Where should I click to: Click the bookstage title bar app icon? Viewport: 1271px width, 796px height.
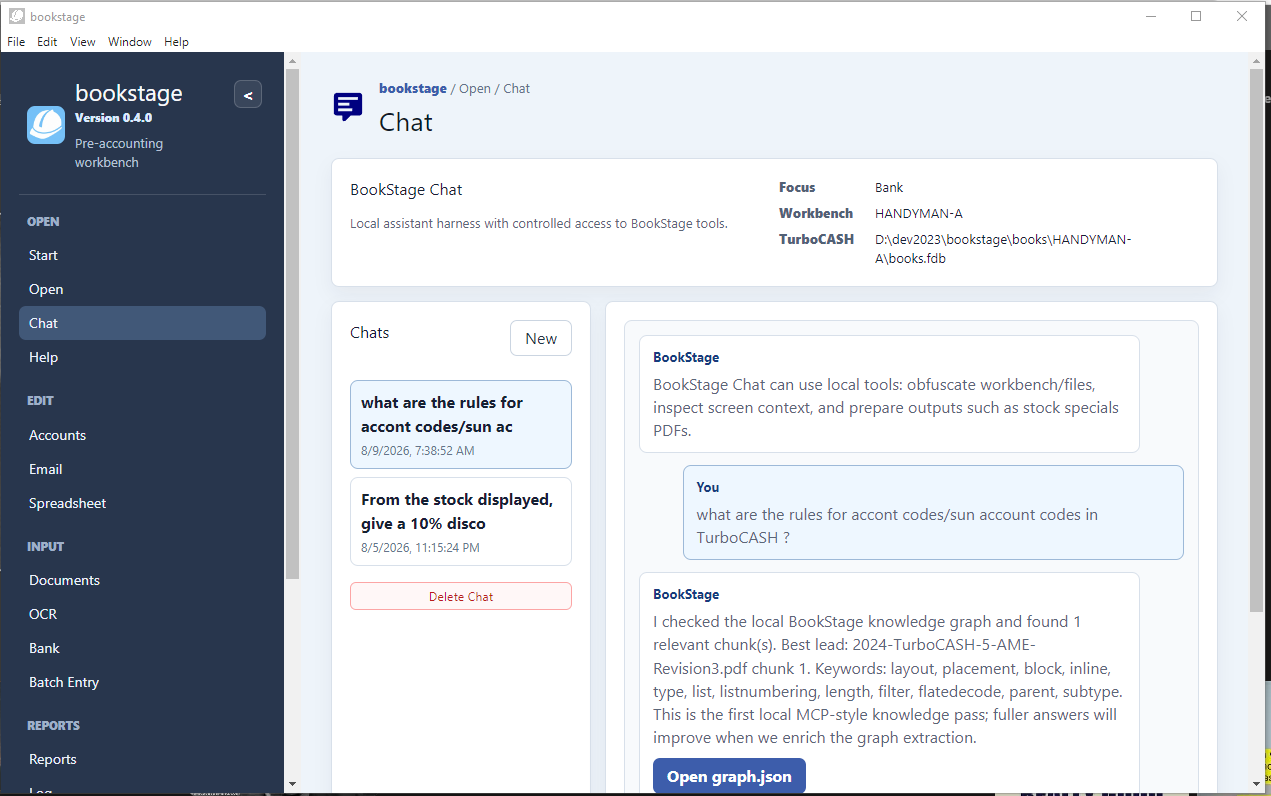[16, 16]
